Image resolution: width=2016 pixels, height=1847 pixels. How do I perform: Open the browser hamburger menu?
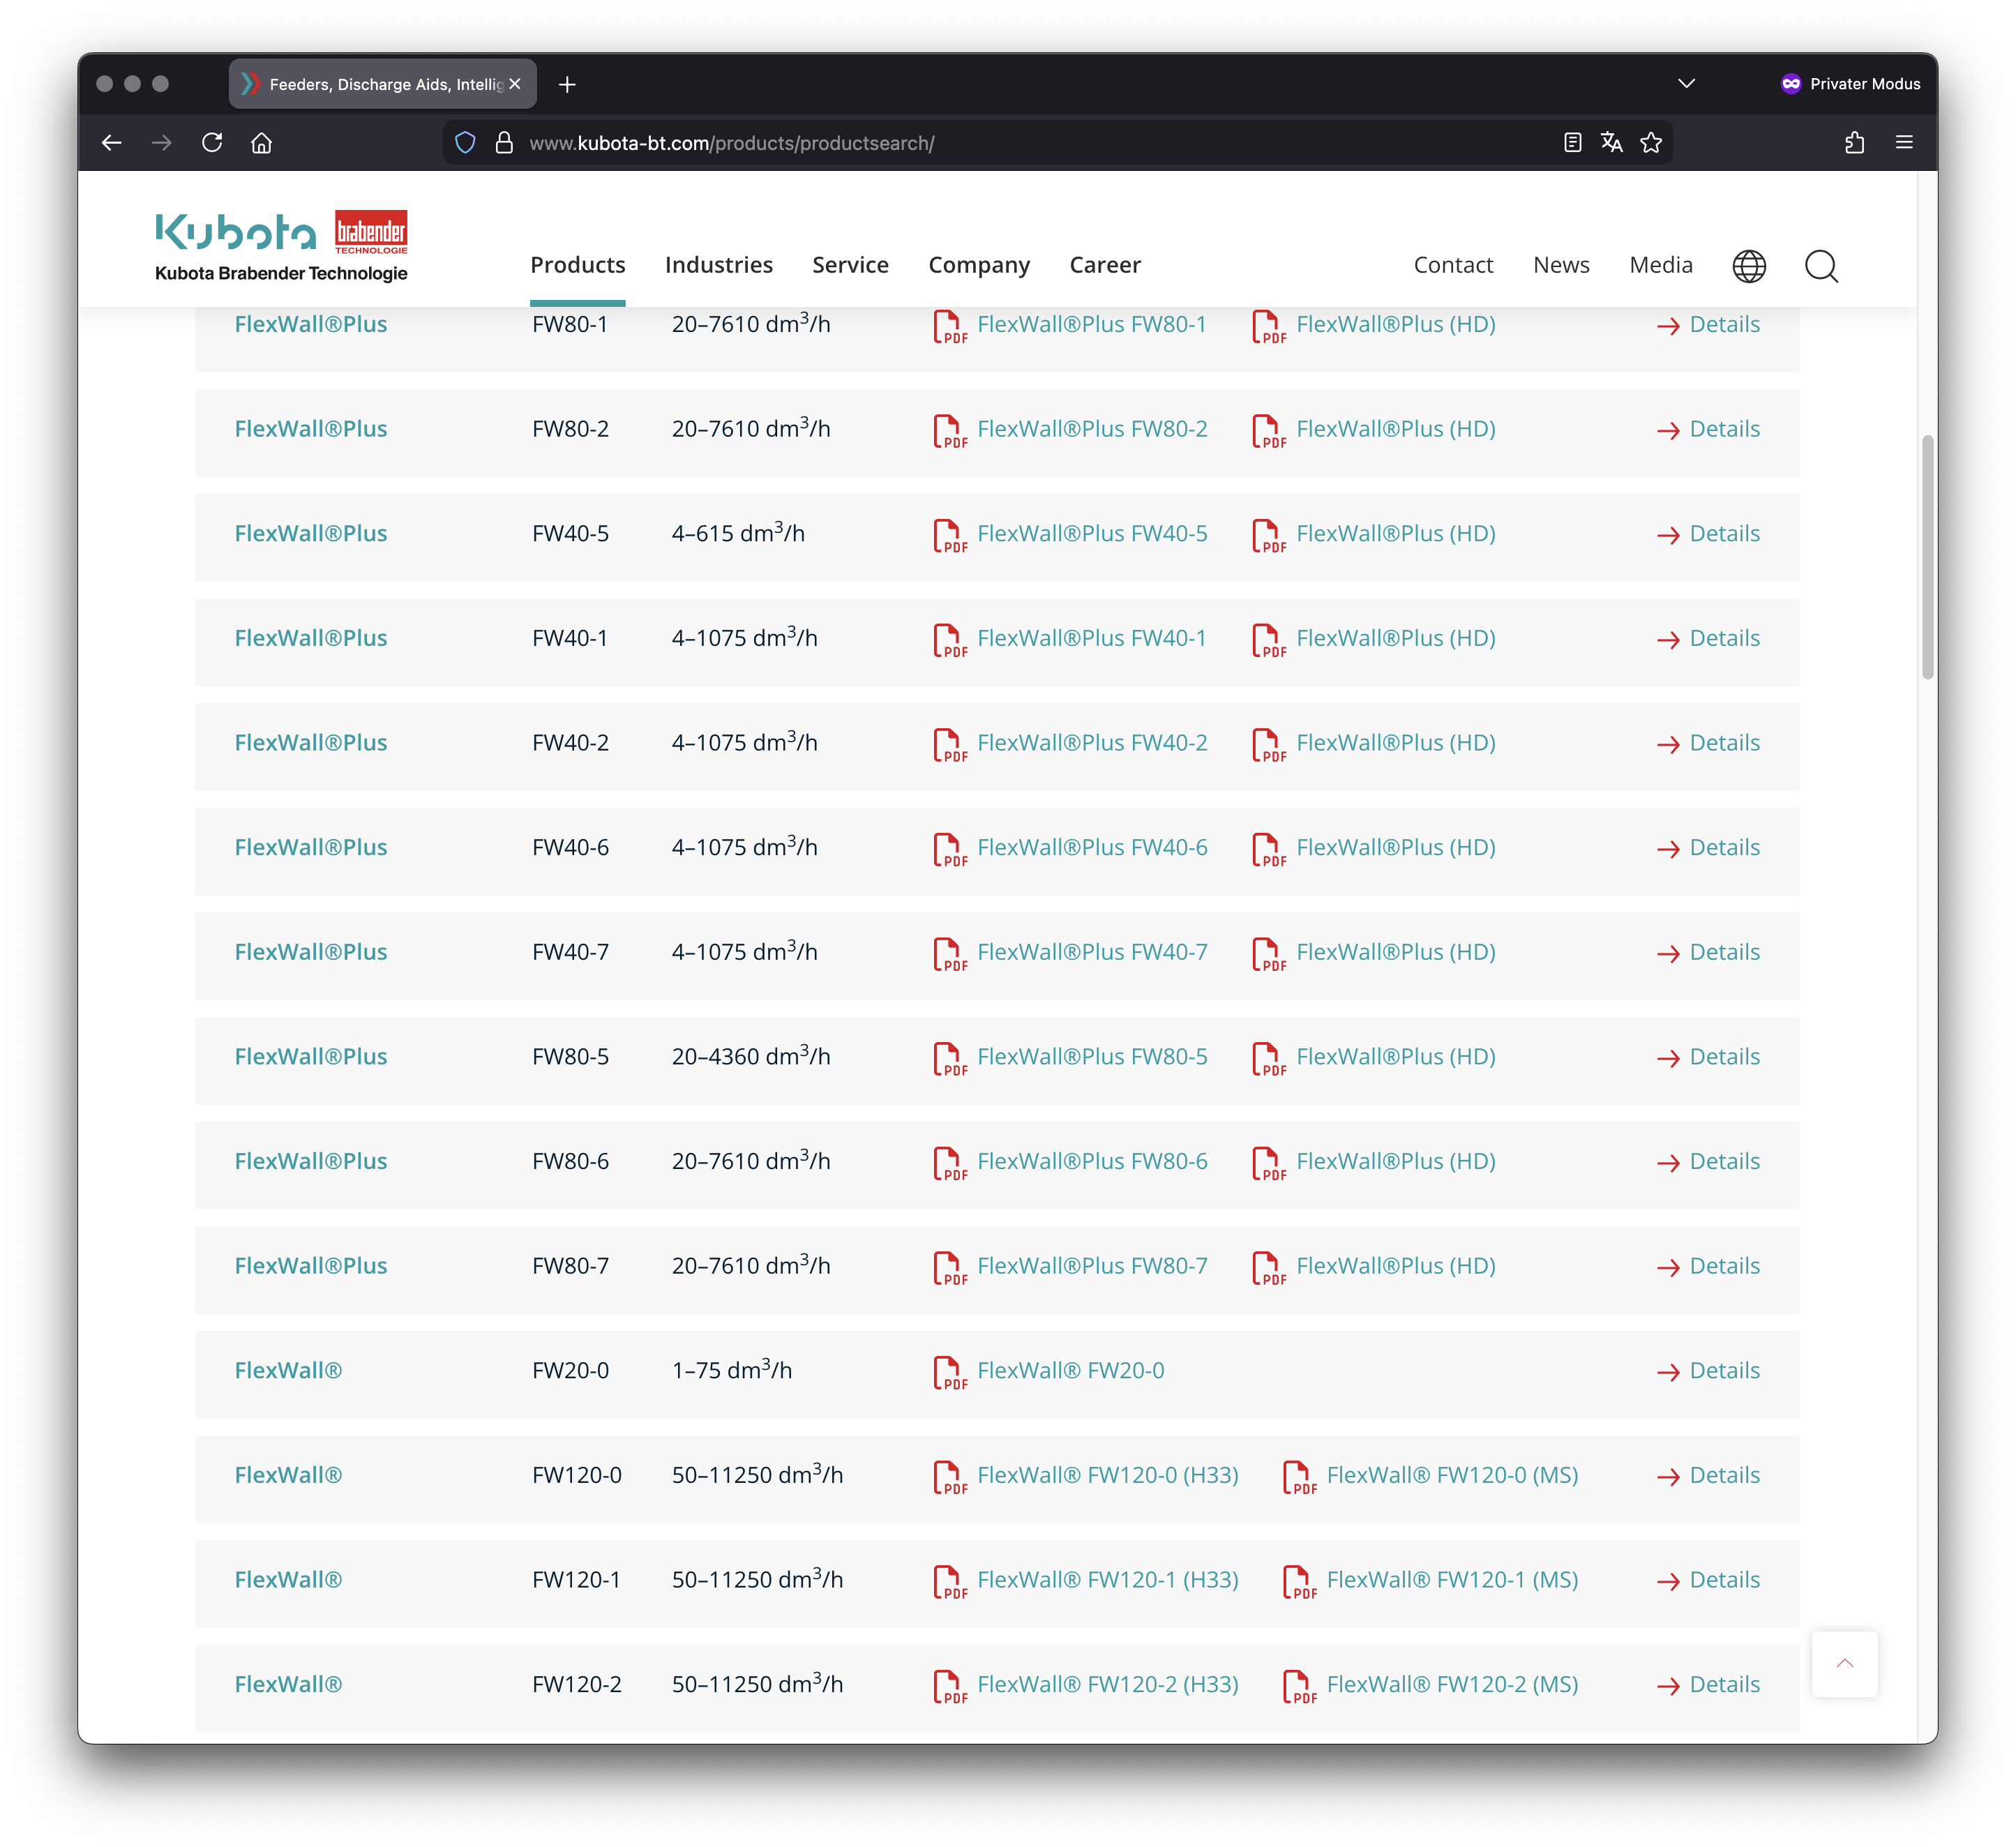1904,143
